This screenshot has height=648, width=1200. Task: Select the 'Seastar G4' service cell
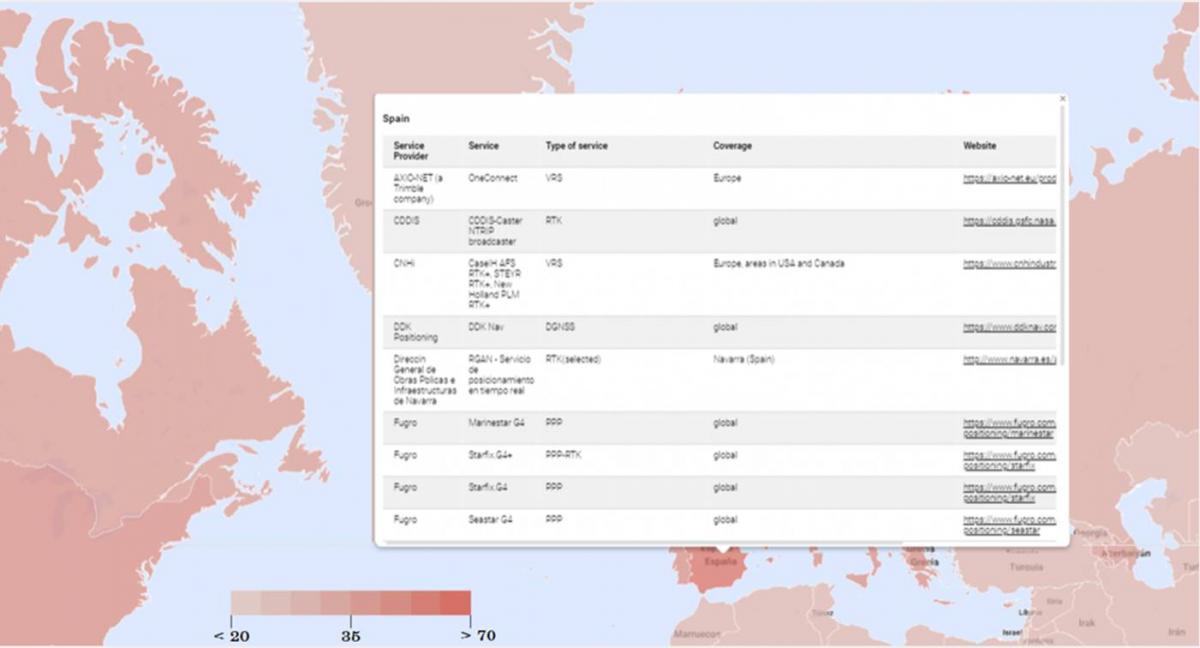490,520
